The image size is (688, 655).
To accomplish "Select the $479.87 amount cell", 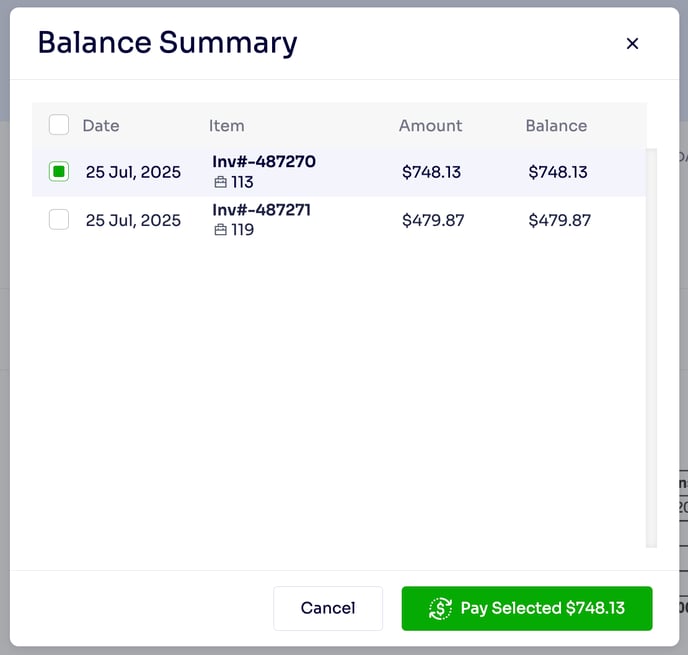I will [433, 220].
